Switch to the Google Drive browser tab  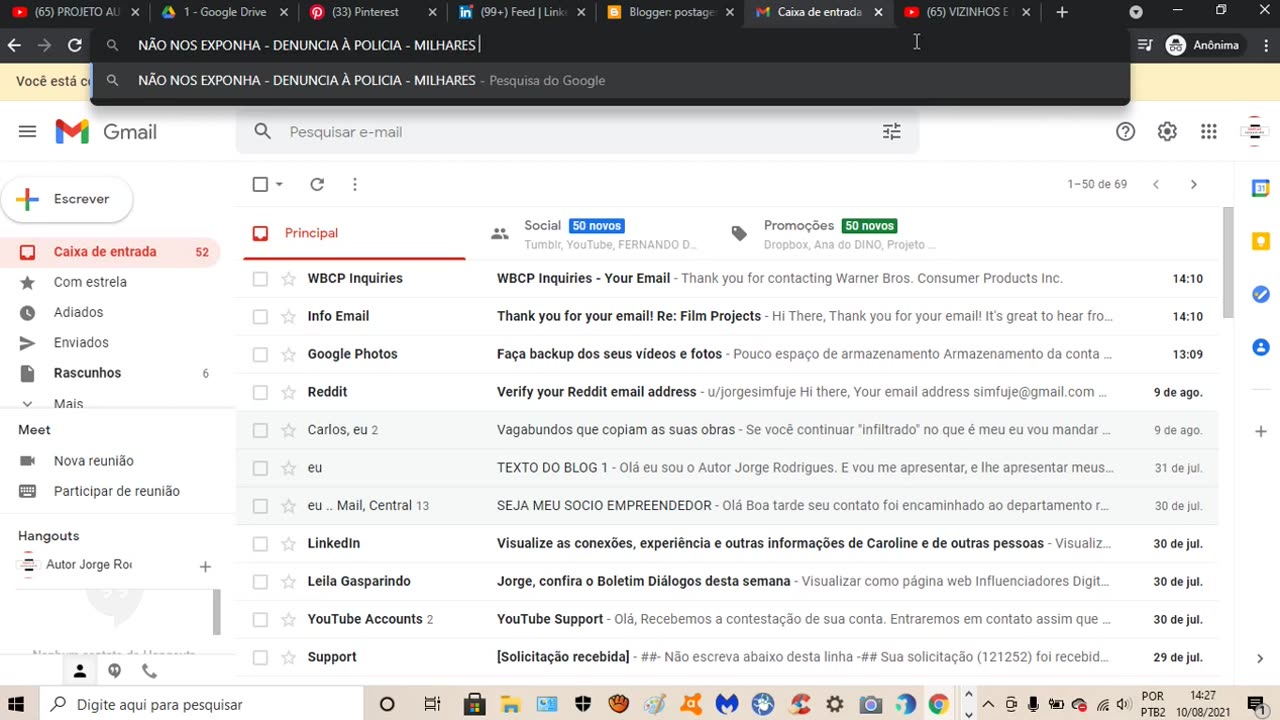[x=224, y=12]
